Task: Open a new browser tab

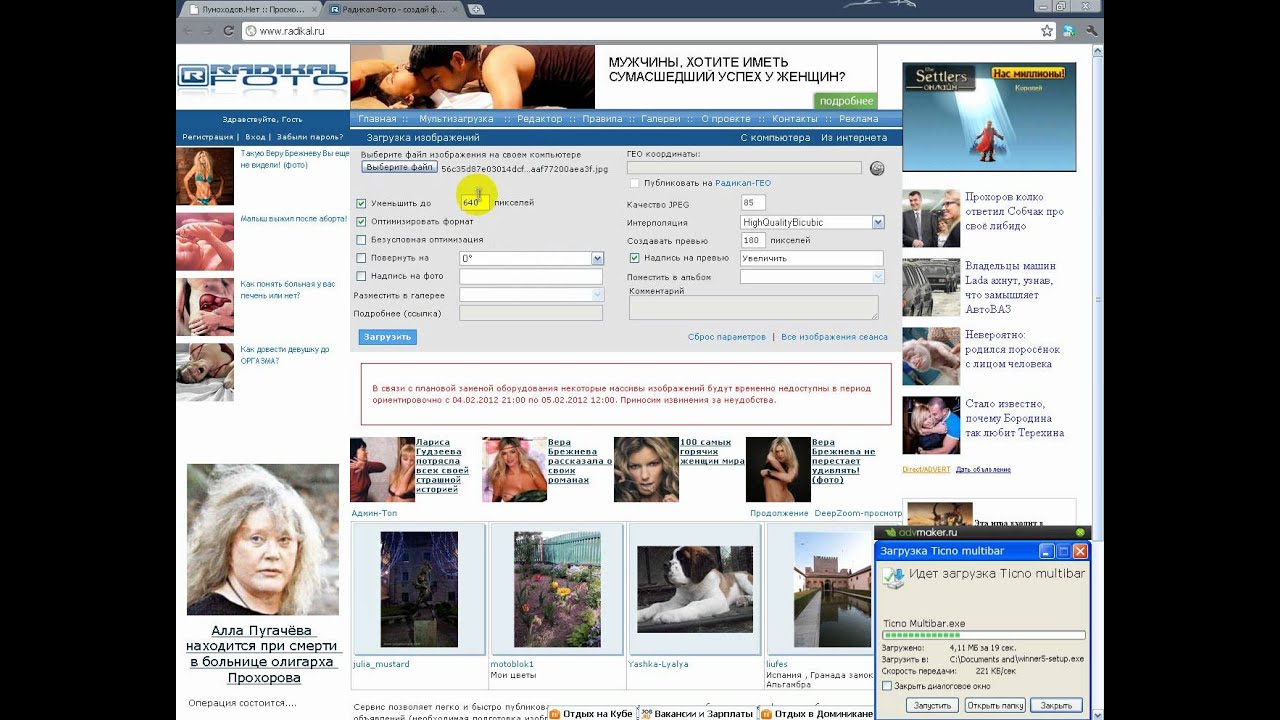Action: 477,9
